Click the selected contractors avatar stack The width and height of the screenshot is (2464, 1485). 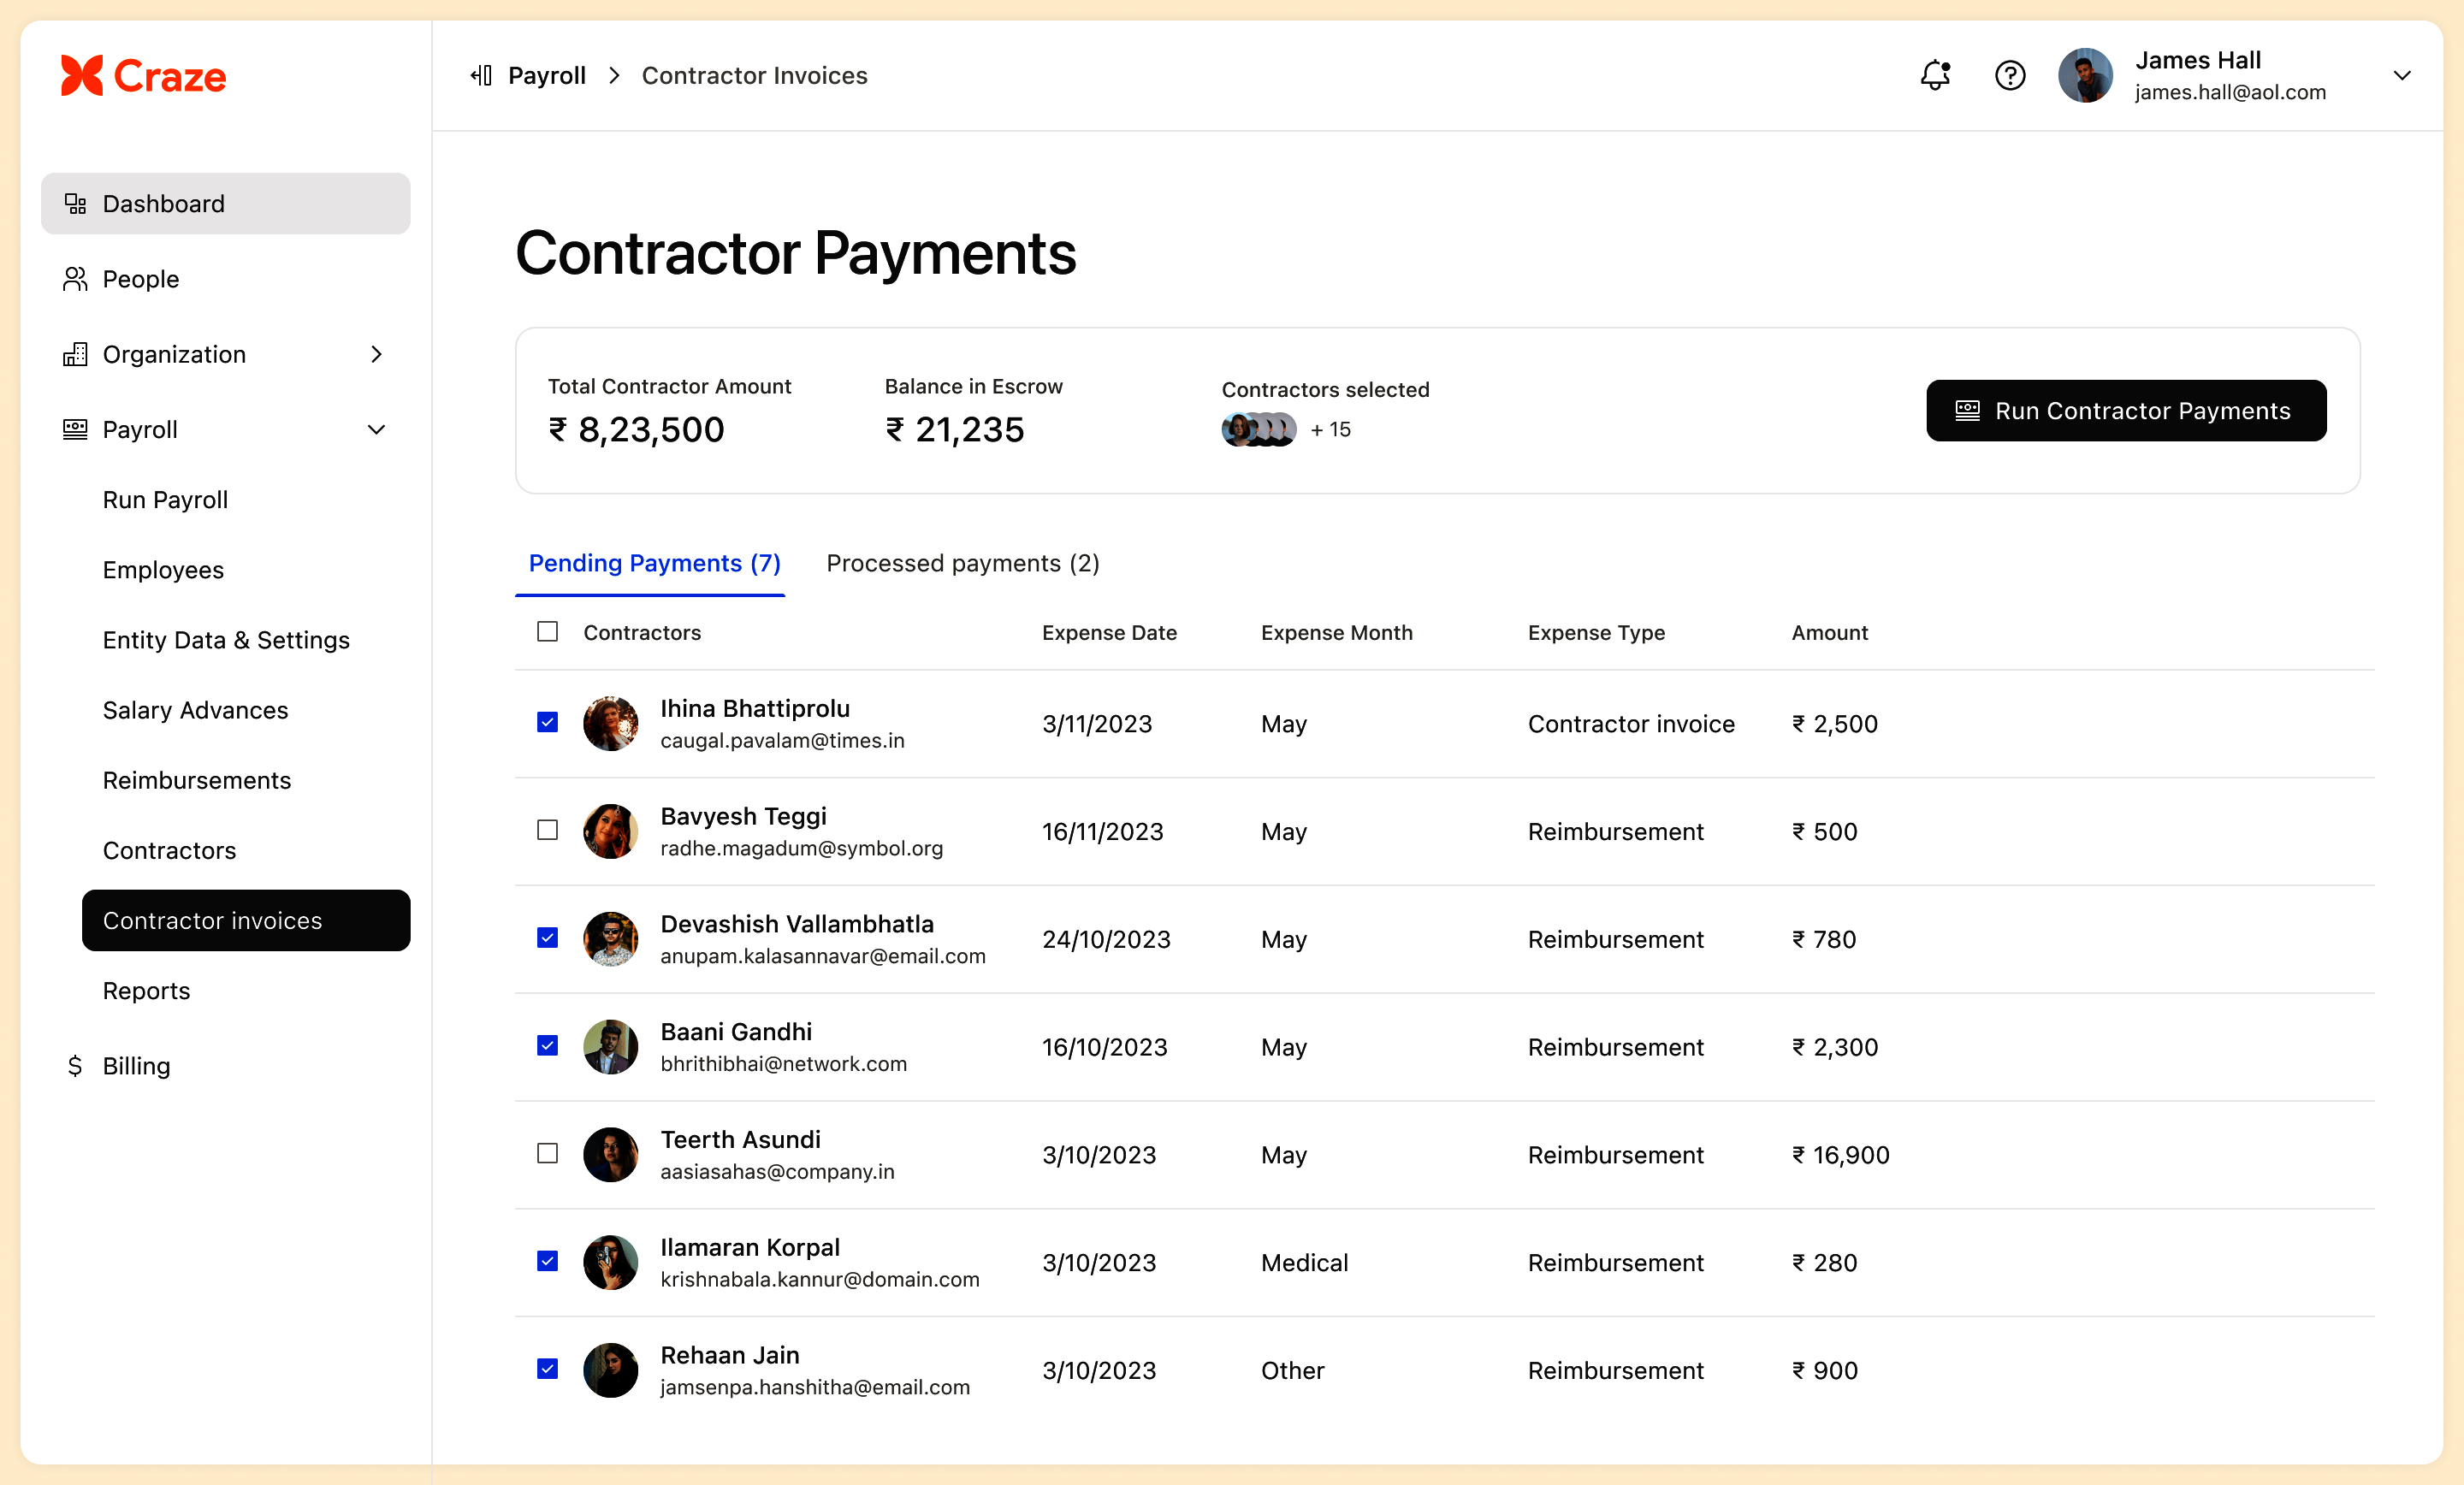tap(1259, 430)
